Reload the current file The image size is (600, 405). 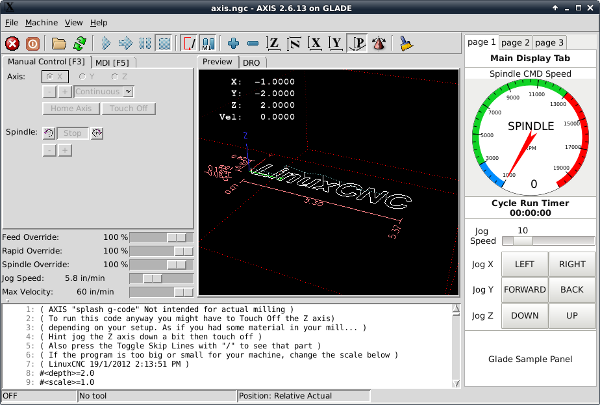click(80, 44)
